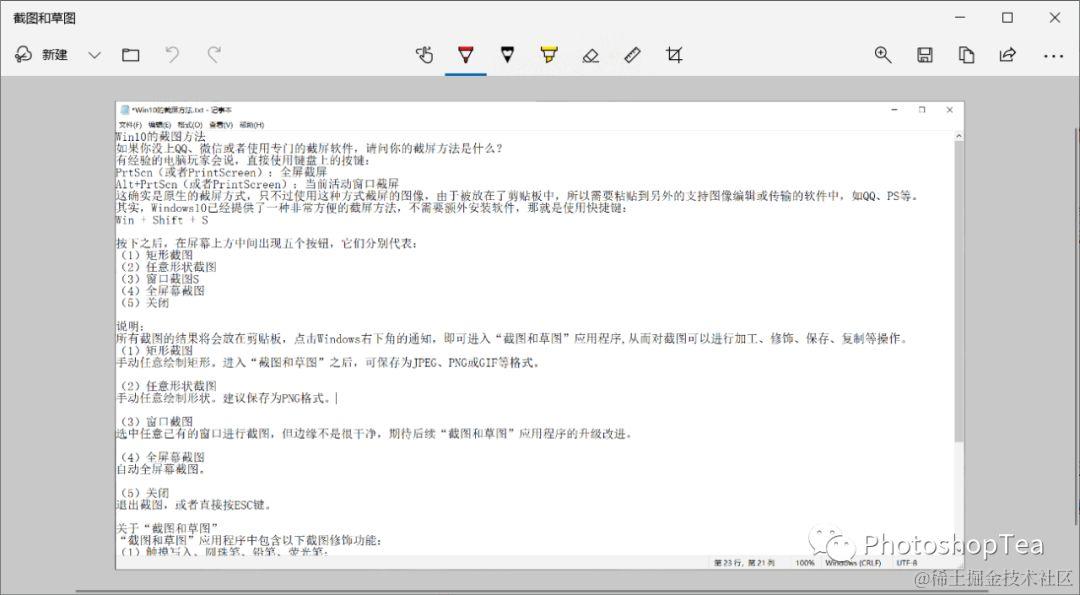Viewport: 1080px width, 595px height.
Task: Open the See more ellipsis menu
Action: pyautogui.click(x=1053, y=56)
